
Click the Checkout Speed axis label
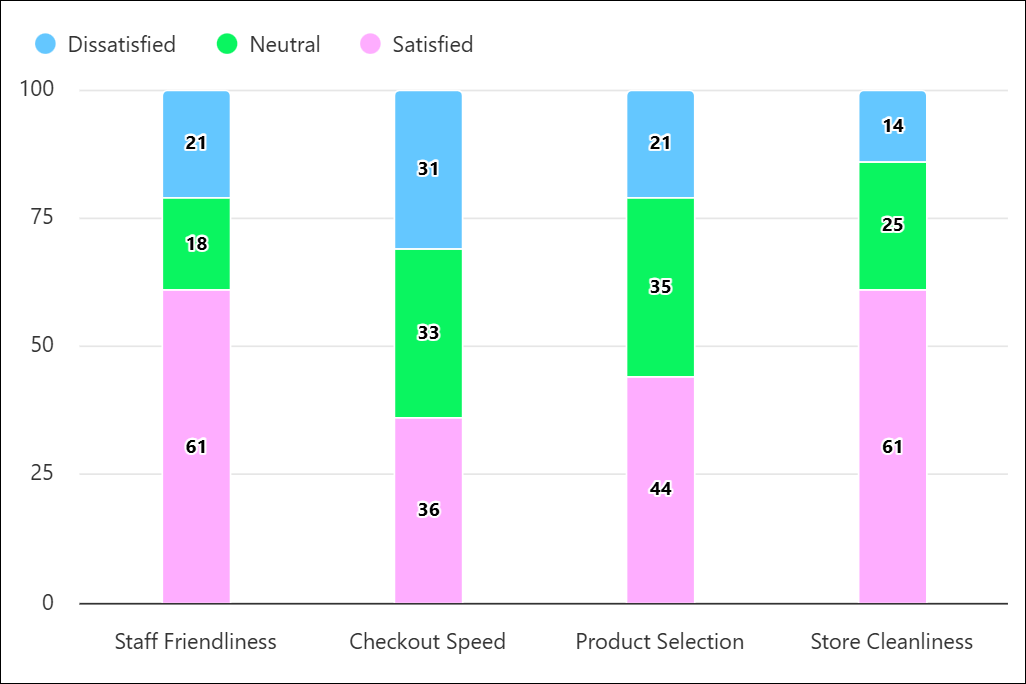click(428, 642)
